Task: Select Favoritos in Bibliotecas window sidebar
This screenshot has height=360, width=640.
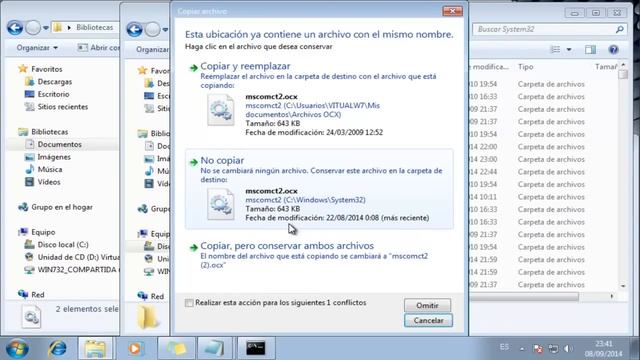Action: tap(47, 69)
